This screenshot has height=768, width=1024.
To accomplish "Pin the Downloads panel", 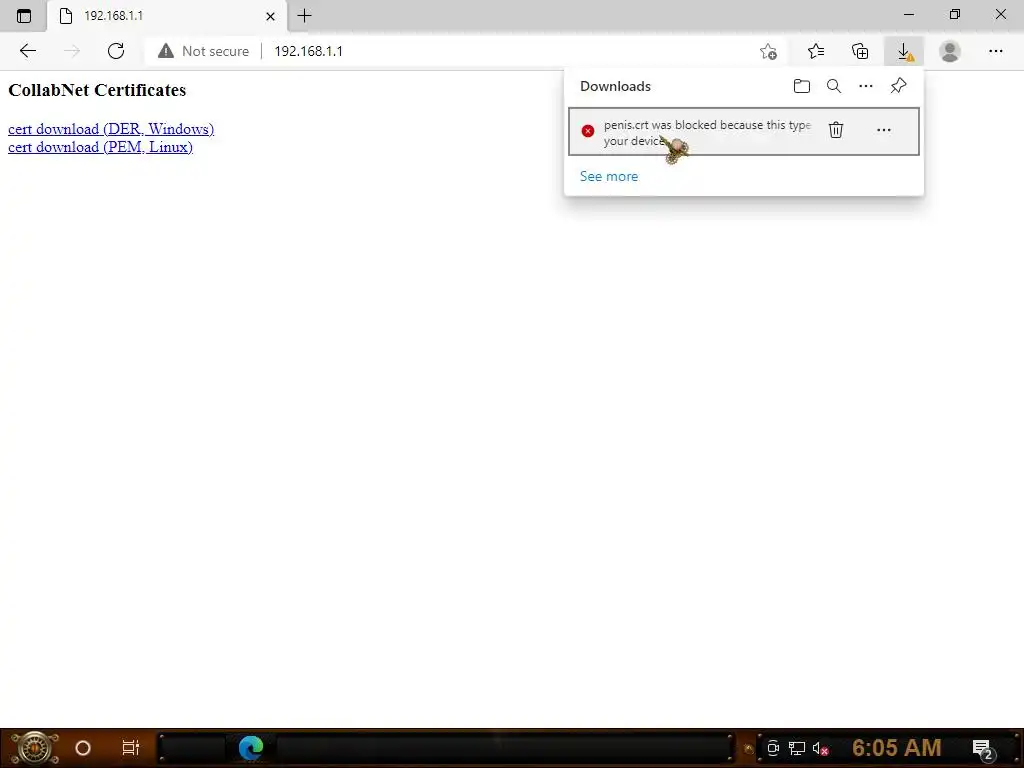I will tap(899, 86).
